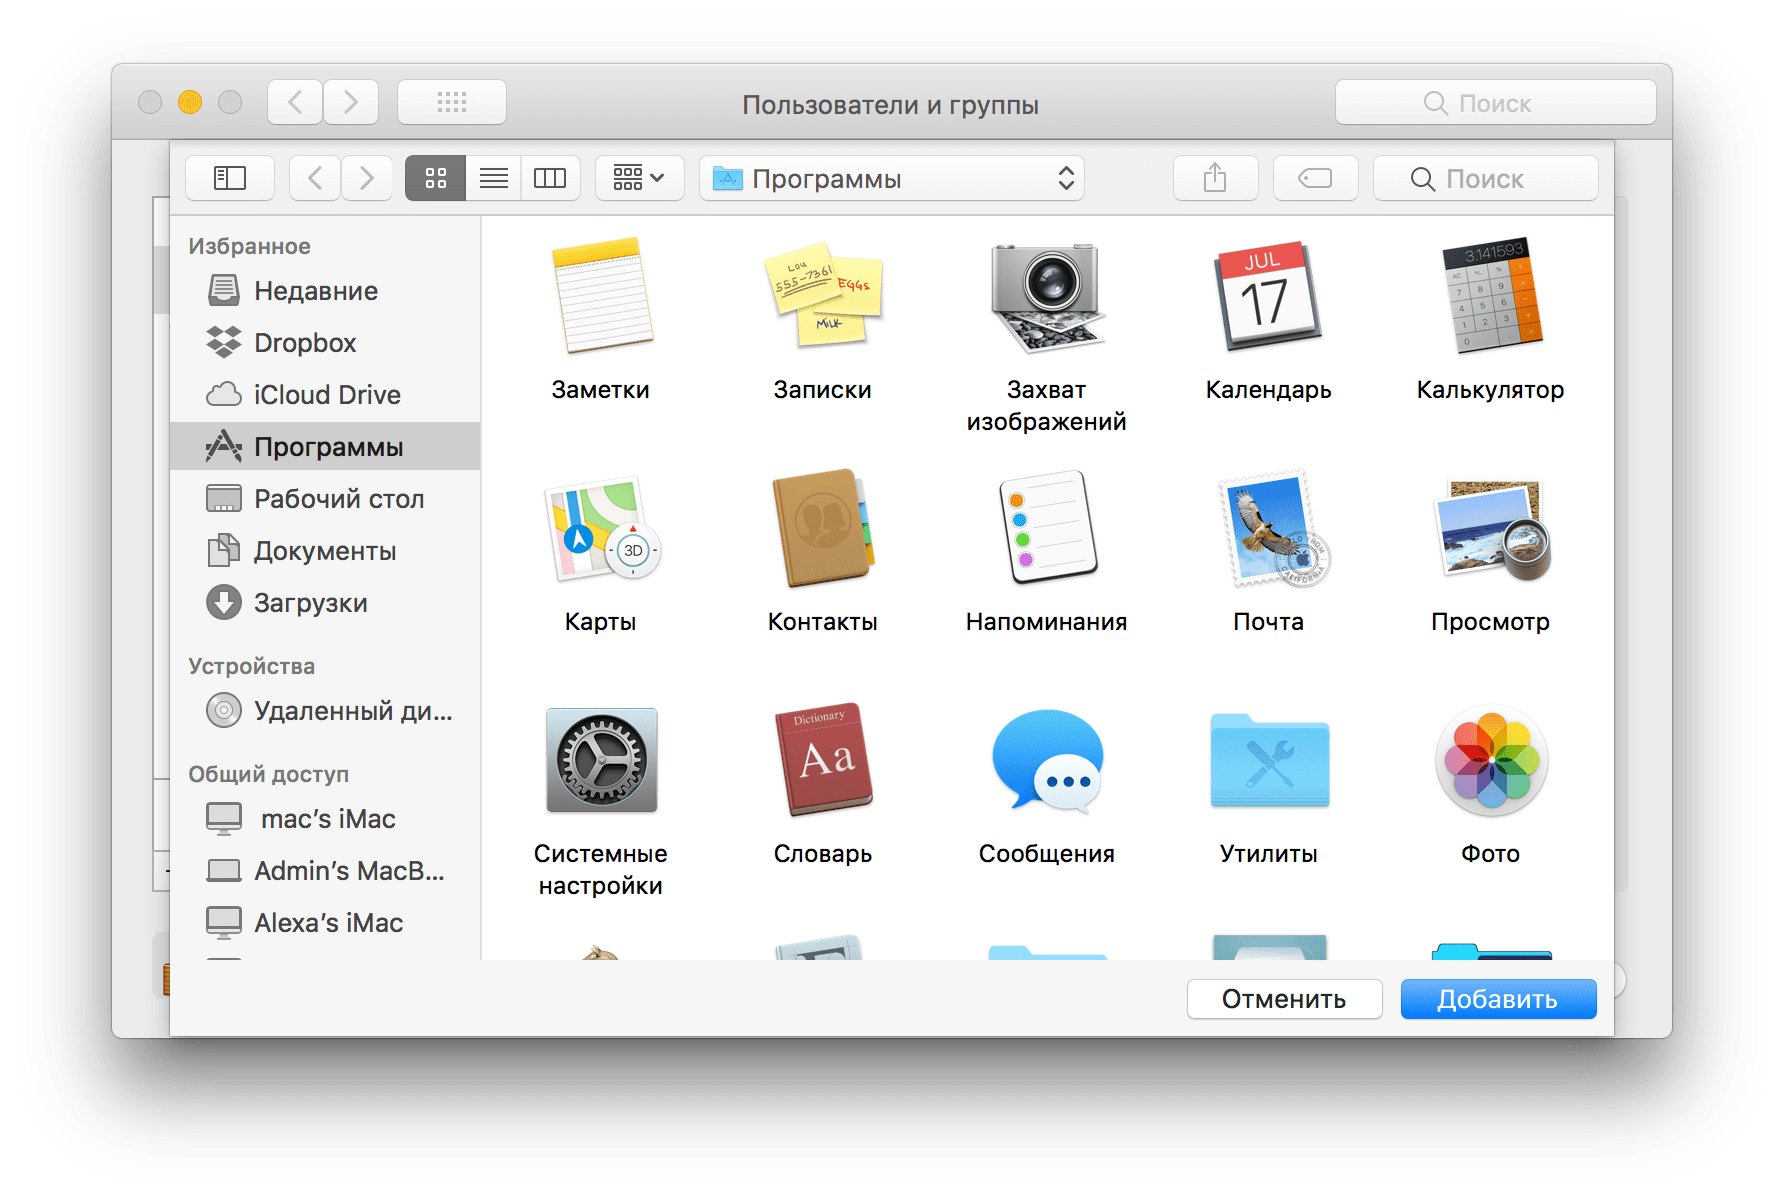The height and width of the screenshot is (1198, 1784).
Task: Select the Напоминания app icon
Action: pyautogui.click(x=1046, y=528)
